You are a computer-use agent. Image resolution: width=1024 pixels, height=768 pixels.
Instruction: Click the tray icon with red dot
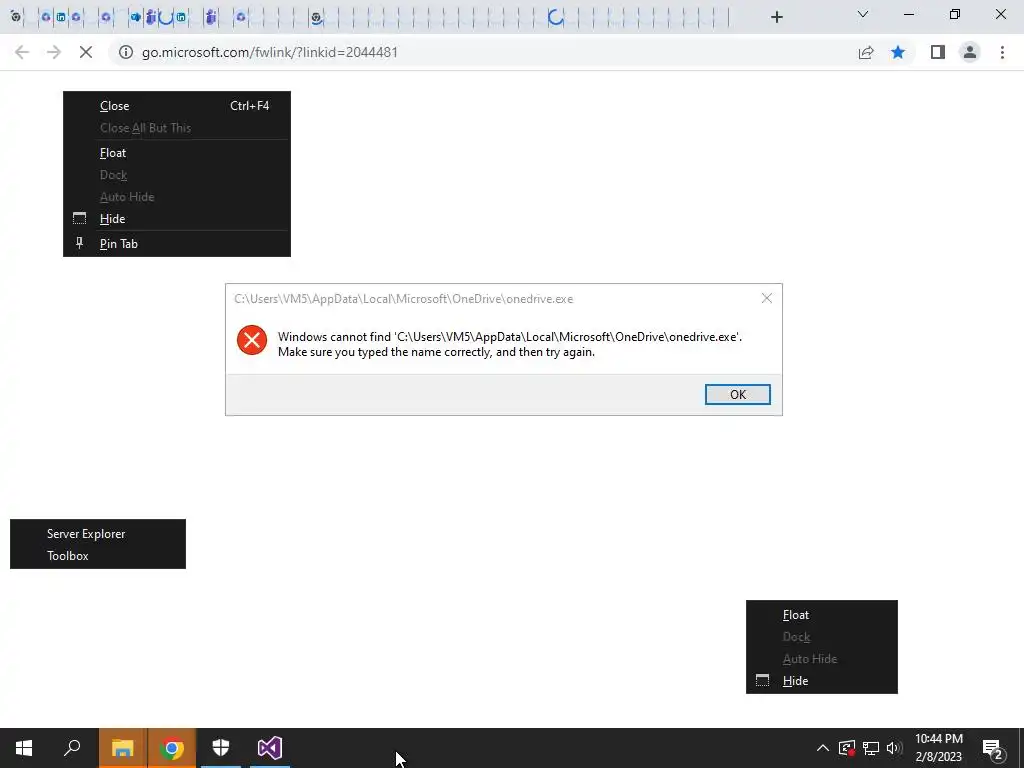click(x=846, y=748)
